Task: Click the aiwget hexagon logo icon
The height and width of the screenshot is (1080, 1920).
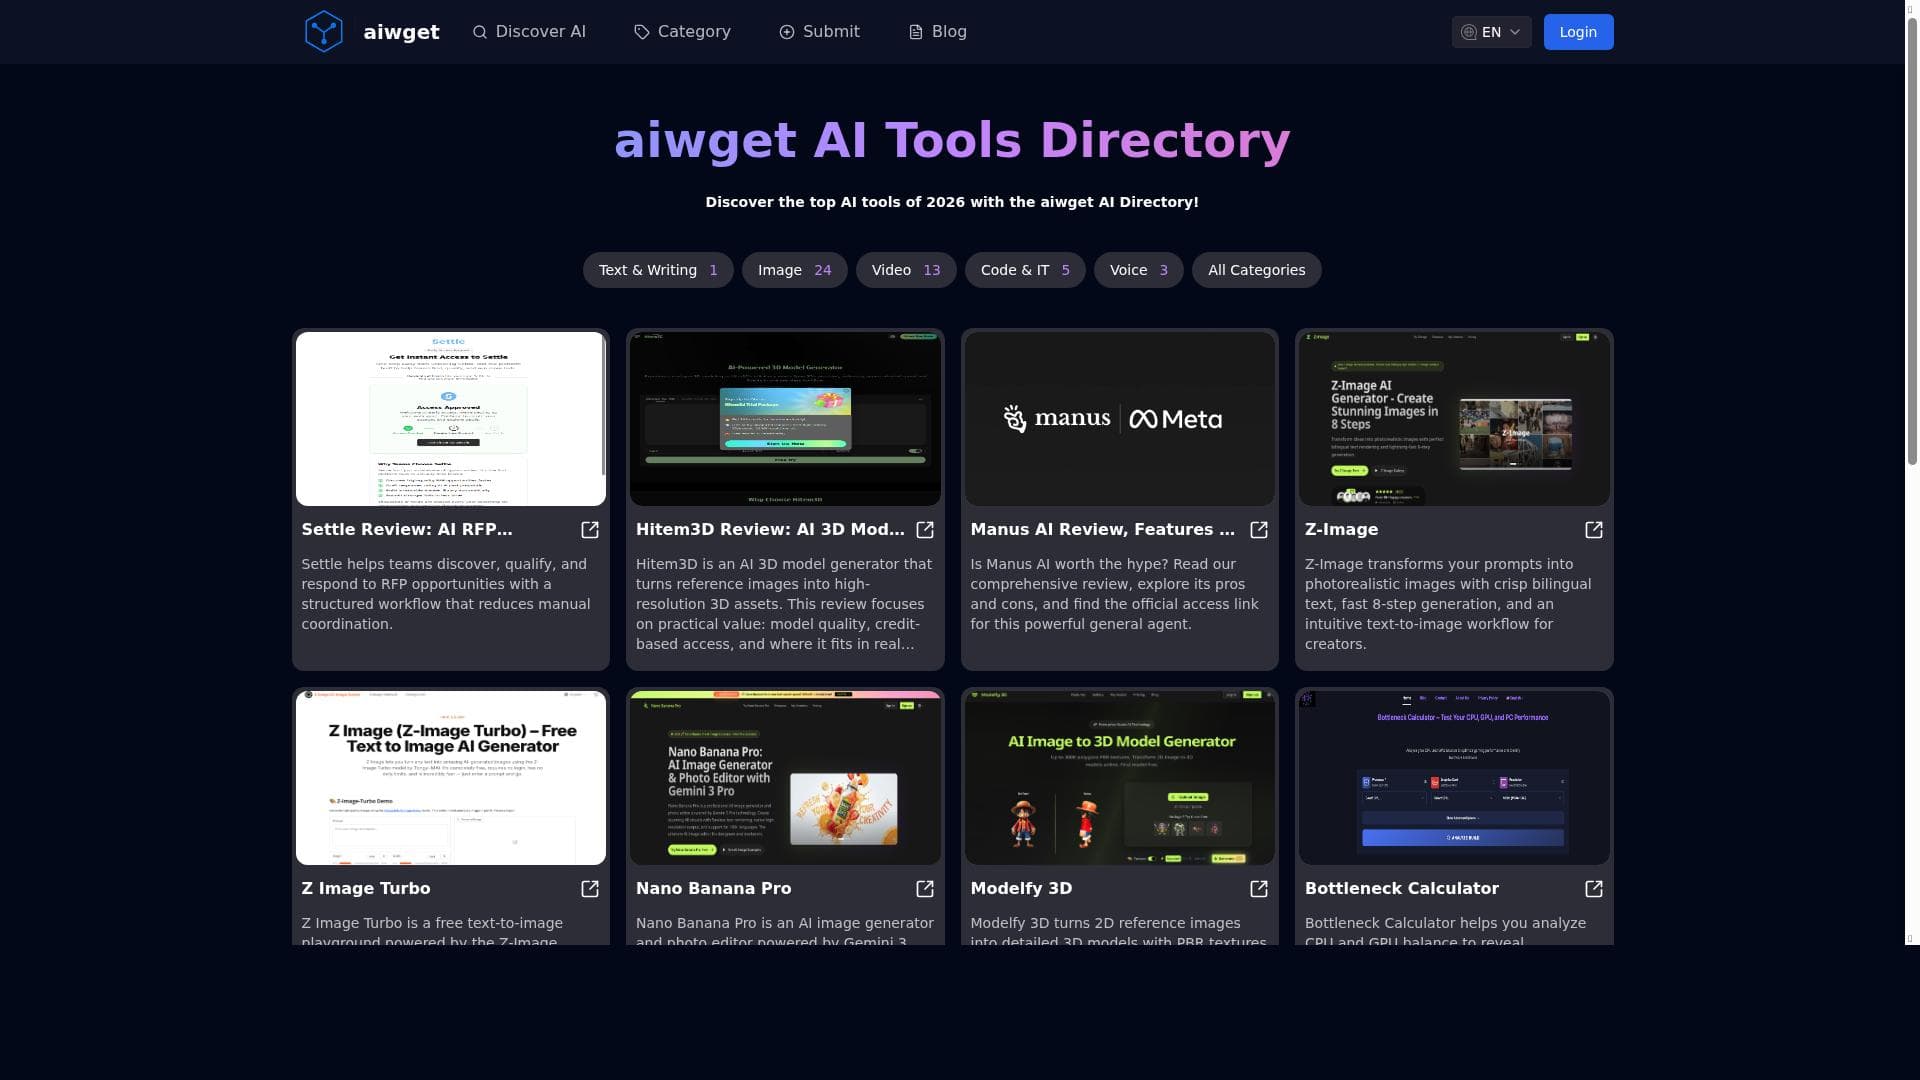Action: click(x=323, y=32)
